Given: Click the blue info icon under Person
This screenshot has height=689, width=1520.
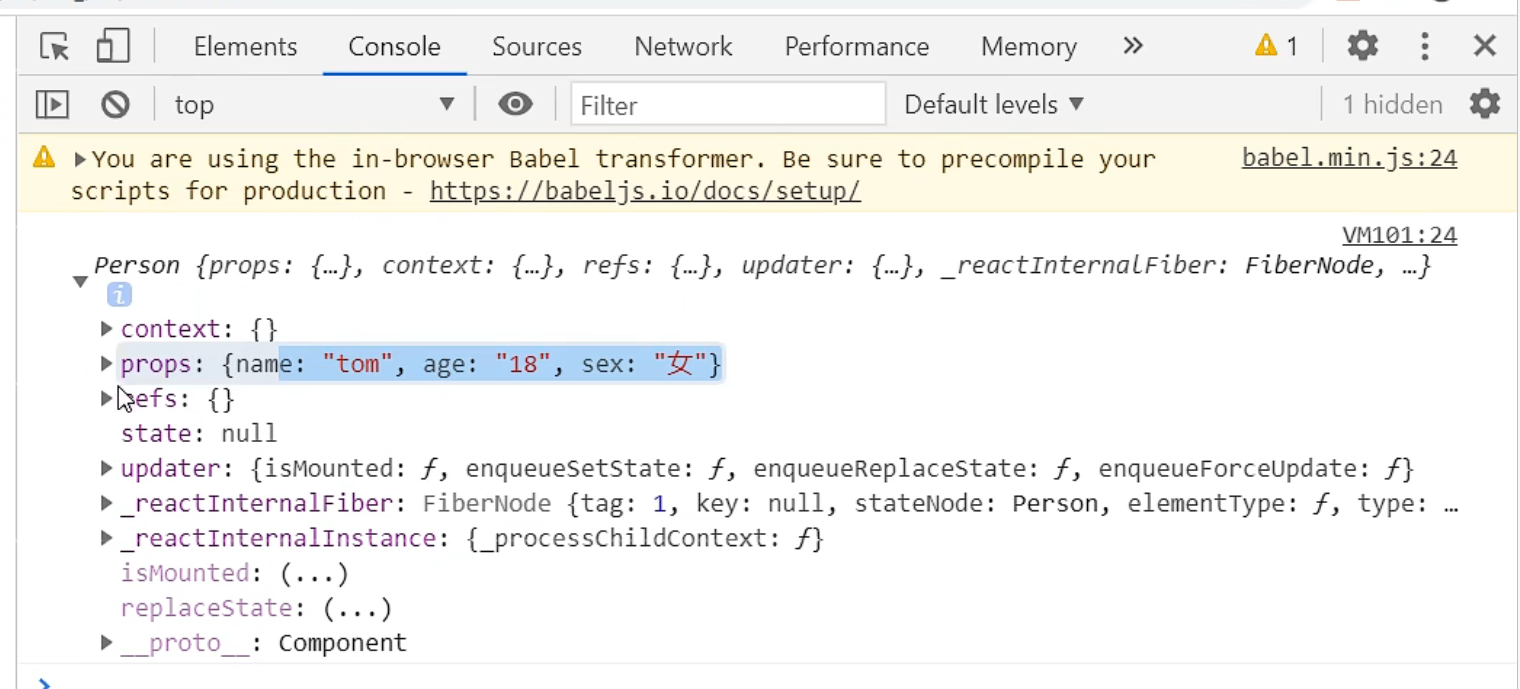Looking at the screenshot, I should [119, 294].
